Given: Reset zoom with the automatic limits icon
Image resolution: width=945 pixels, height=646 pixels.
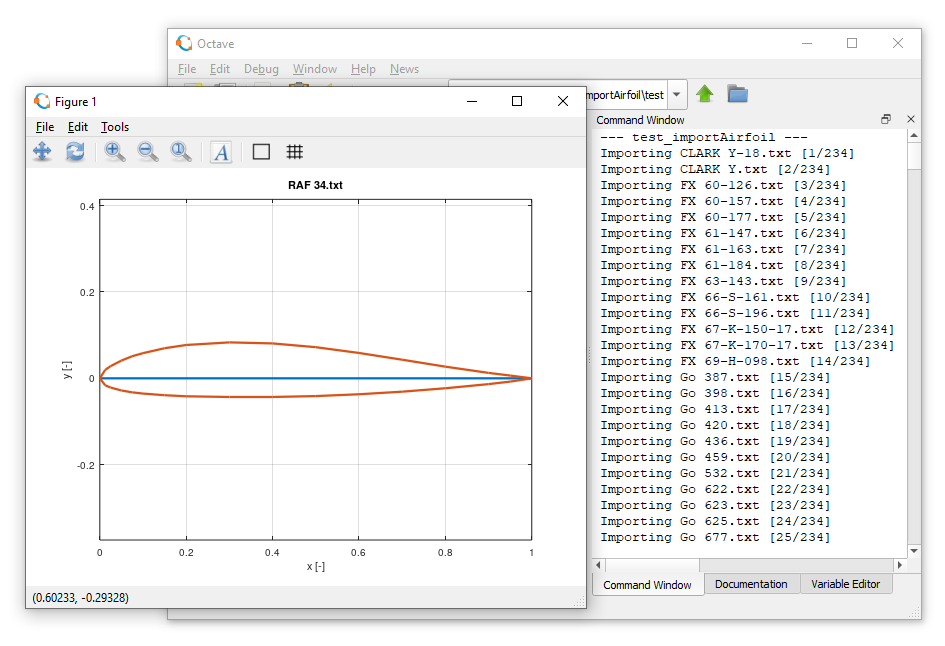Looking at the screenshot, I should pyautogui.click(x=181, y=151).
